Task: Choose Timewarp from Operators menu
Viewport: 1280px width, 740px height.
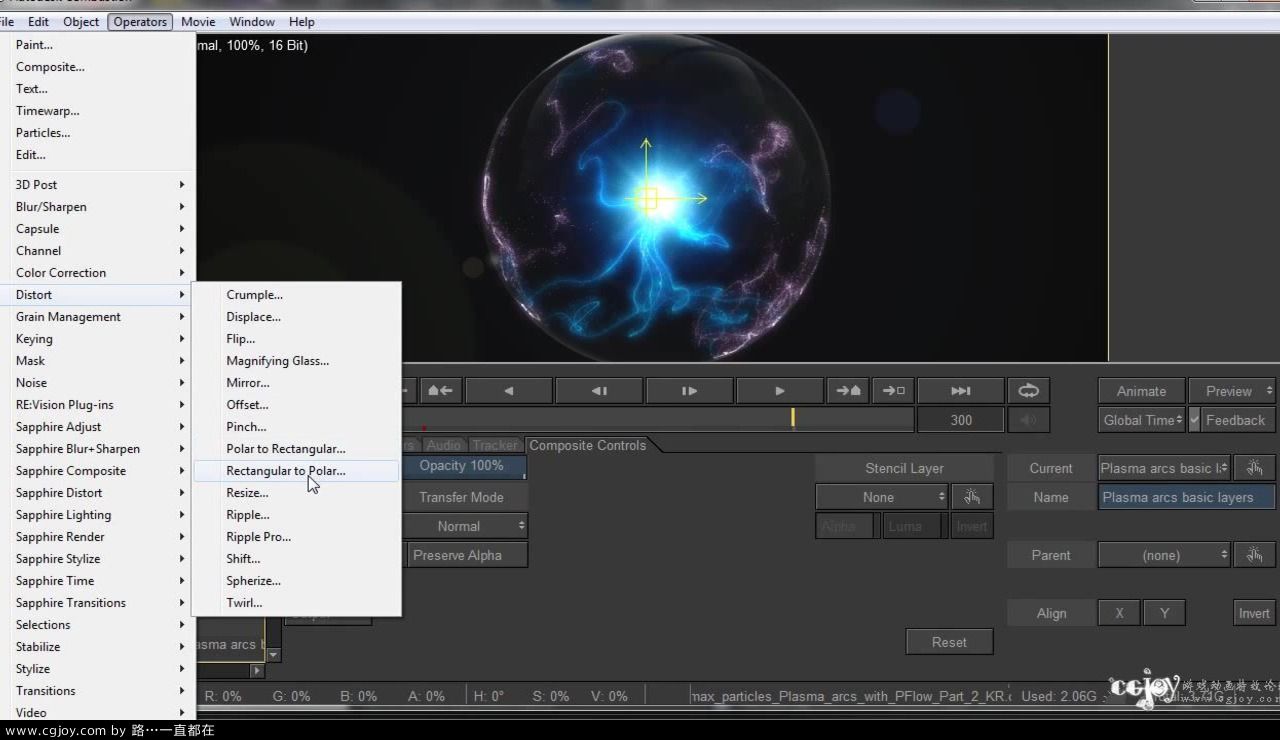Action: click(x=98, y=111)
